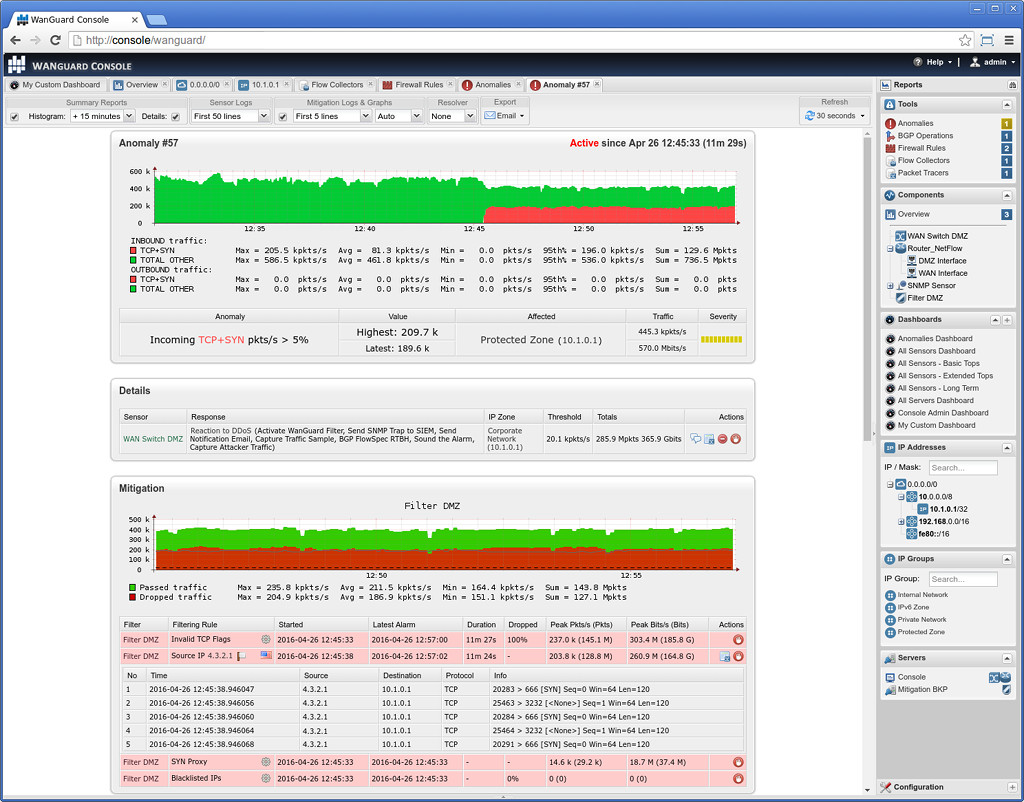Switch to My Custom Dashboard tab
Image resolution: width=1024 pixels, height=802 pixels.
click(55, 85)
